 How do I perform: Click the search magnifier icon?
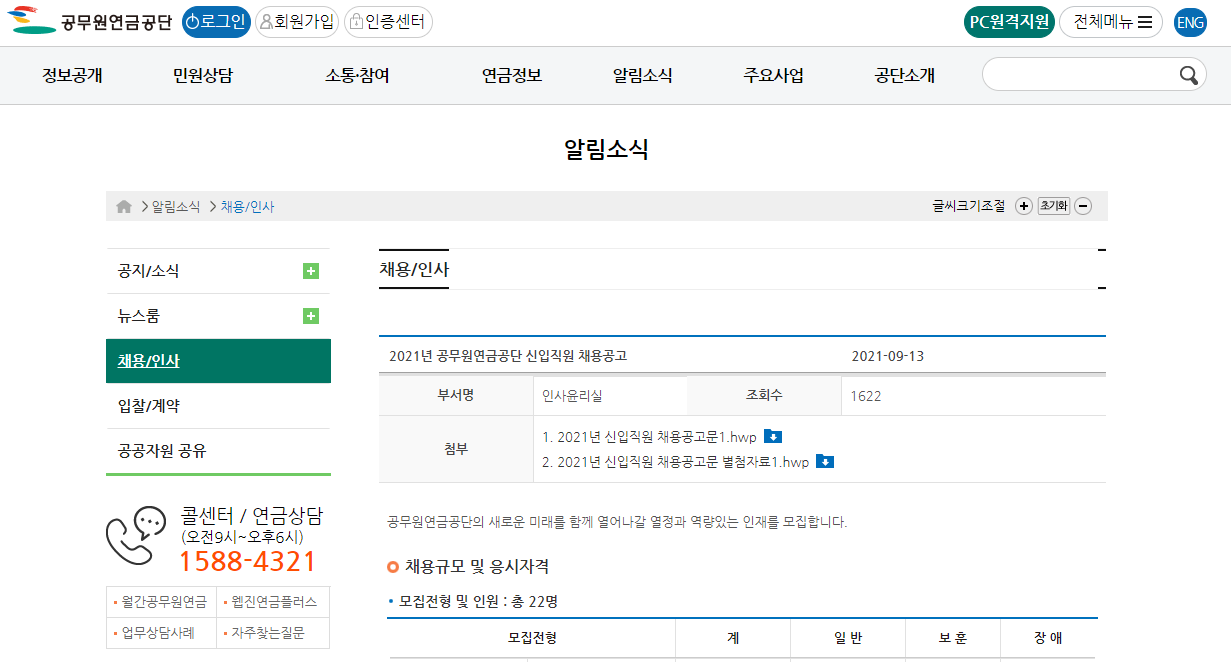[x=1189, y=75]
